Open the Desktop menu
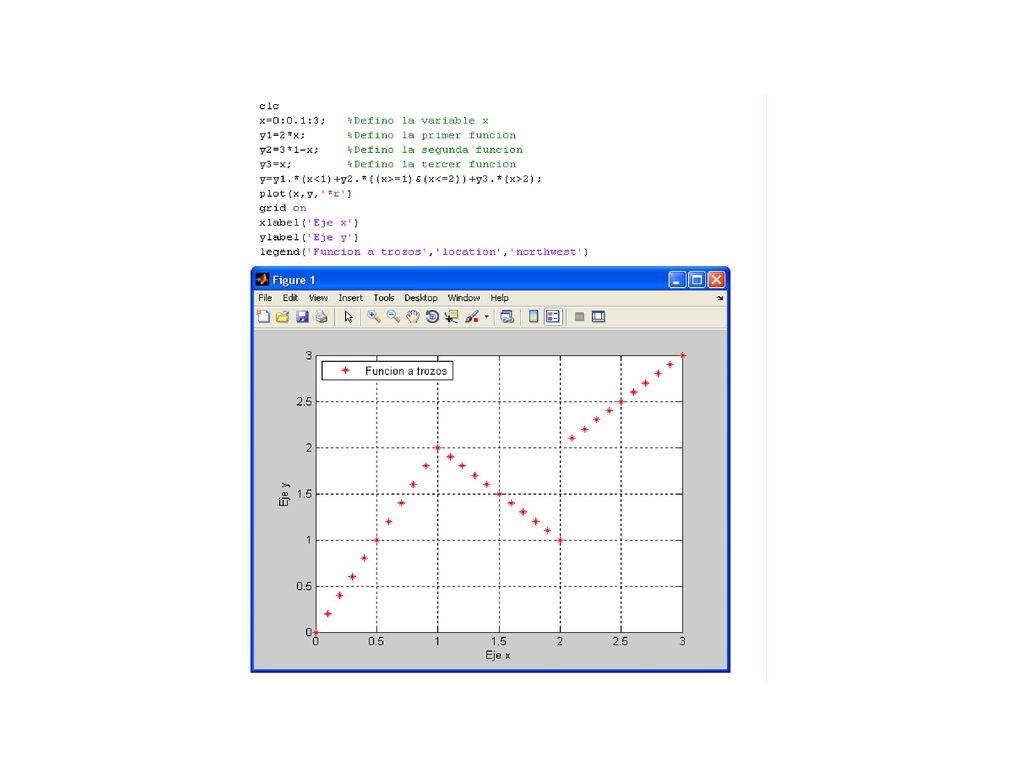 (421, 298)
